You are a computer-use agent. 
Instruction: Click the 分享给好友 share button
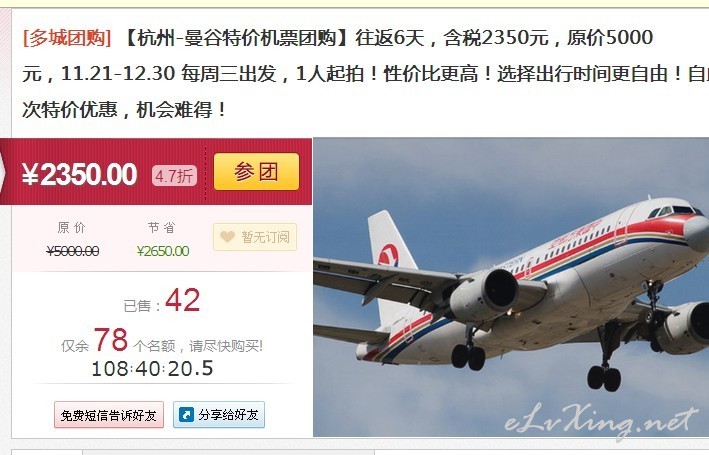click(x=219, y=414)
